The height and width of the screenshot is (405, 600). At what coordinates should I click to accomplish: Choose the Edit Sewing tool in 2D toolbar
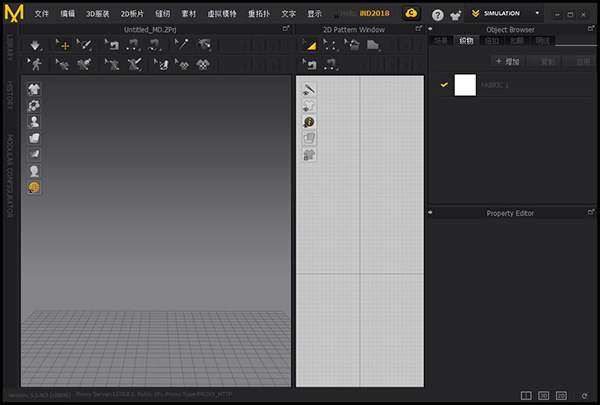[x=310, y=64]
